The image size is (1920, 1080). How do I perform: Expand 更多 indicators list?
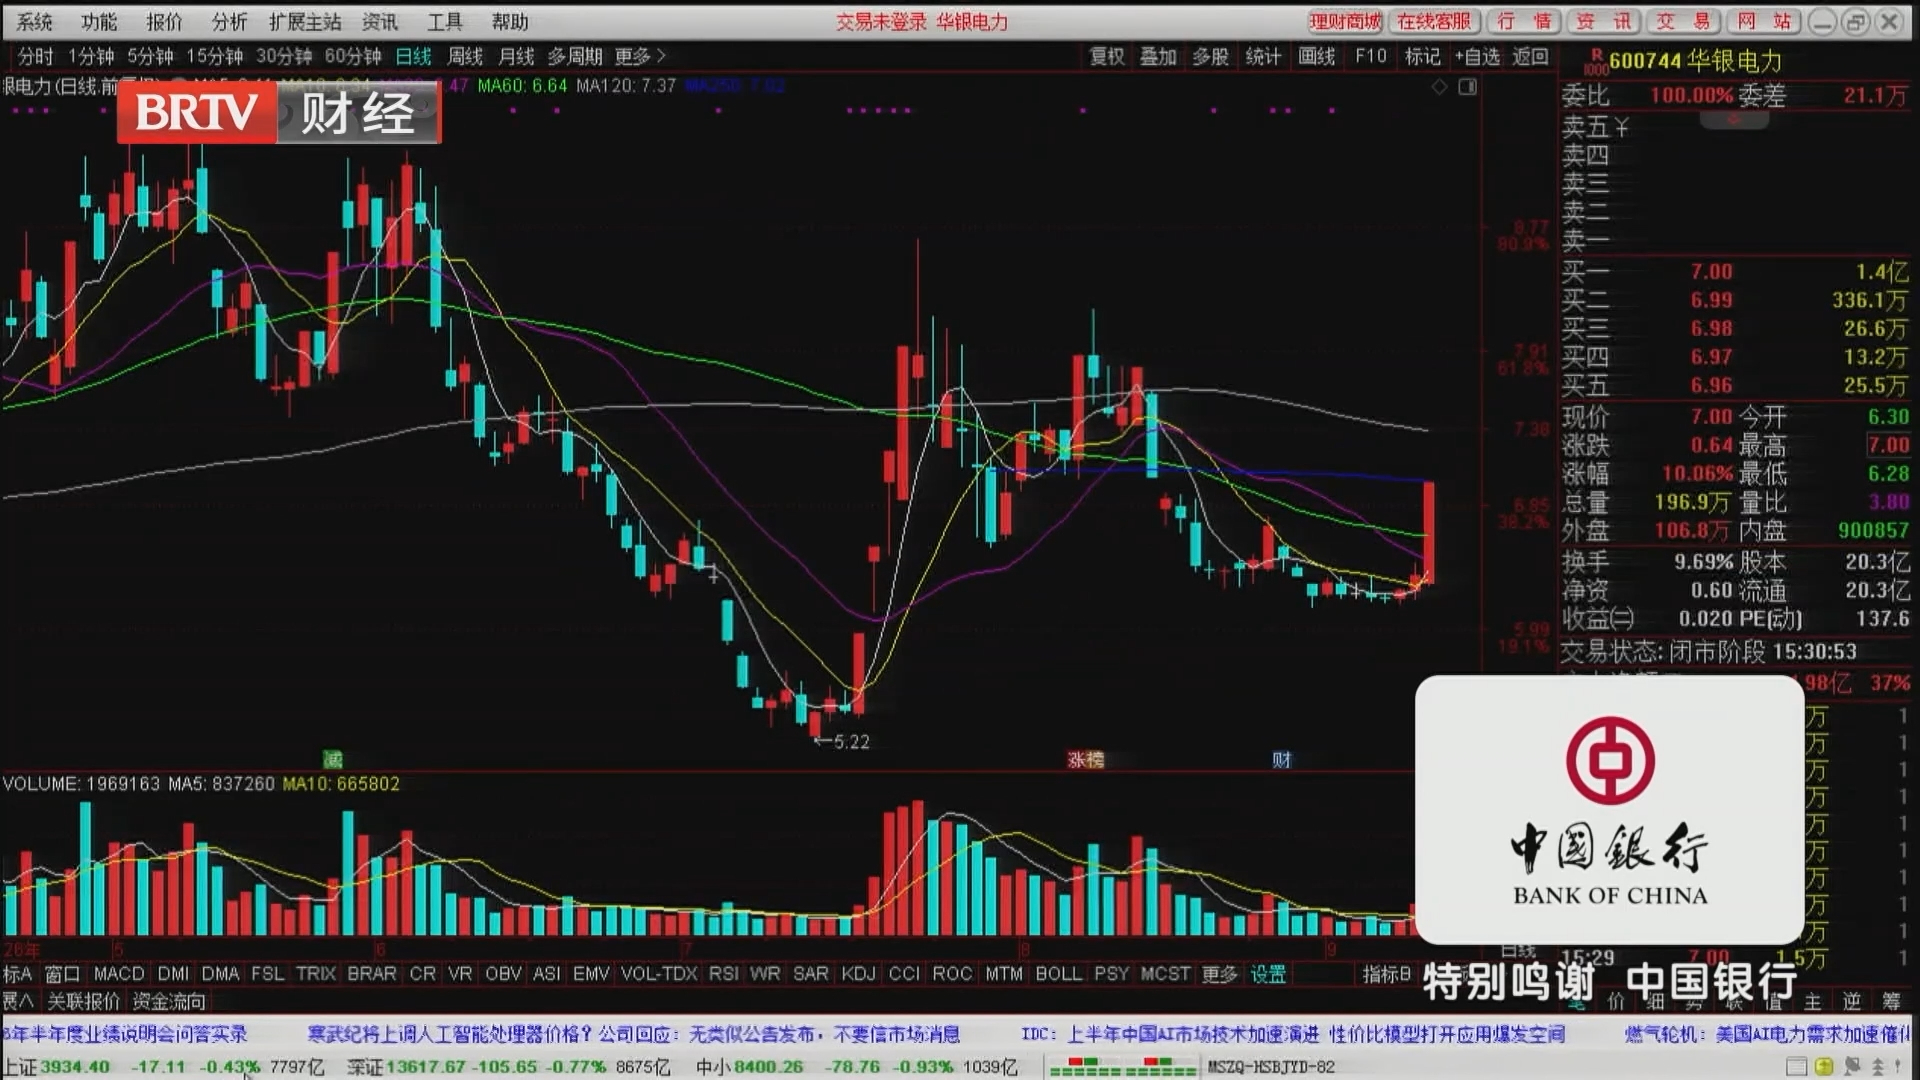[1220, 974]
